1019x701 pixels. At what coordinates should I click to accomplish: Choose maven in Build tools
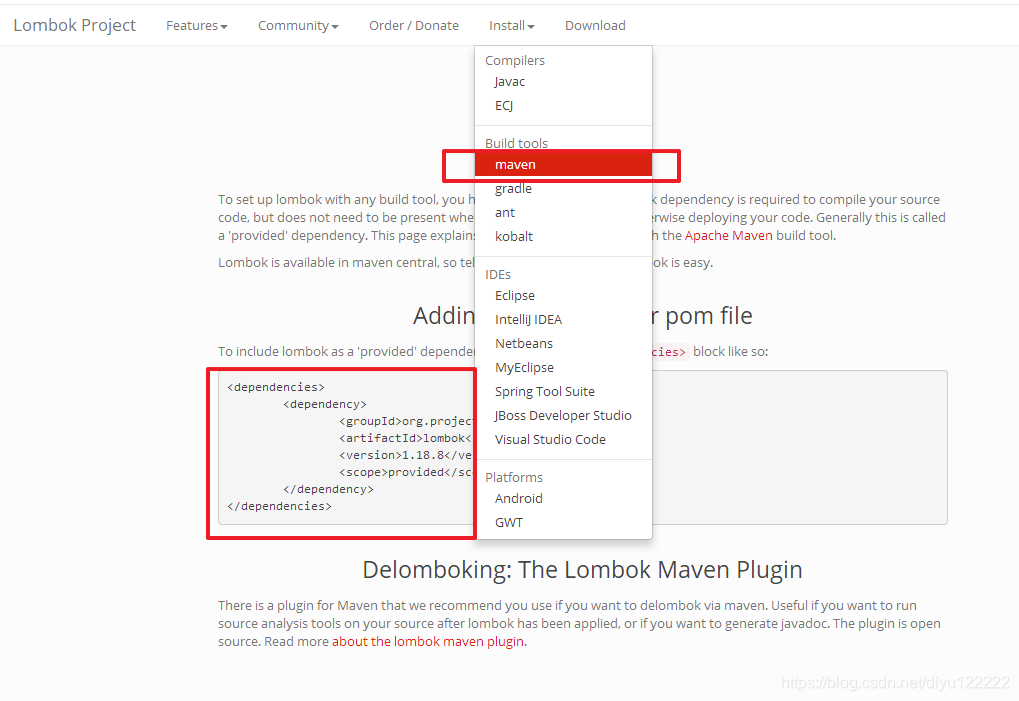point(563,164)
